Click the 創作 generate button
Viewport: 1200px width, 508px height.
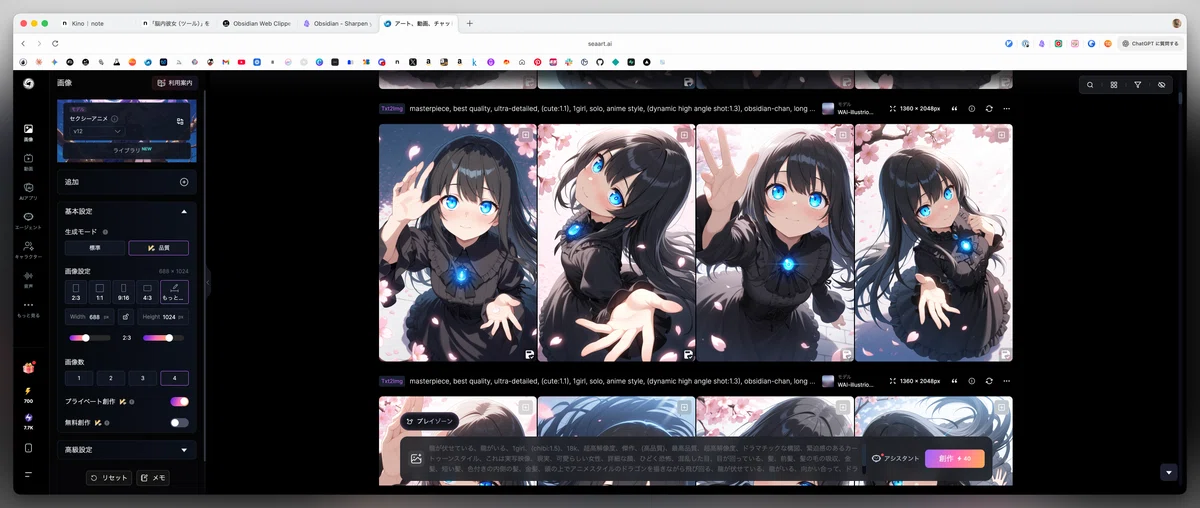point(955,458)
